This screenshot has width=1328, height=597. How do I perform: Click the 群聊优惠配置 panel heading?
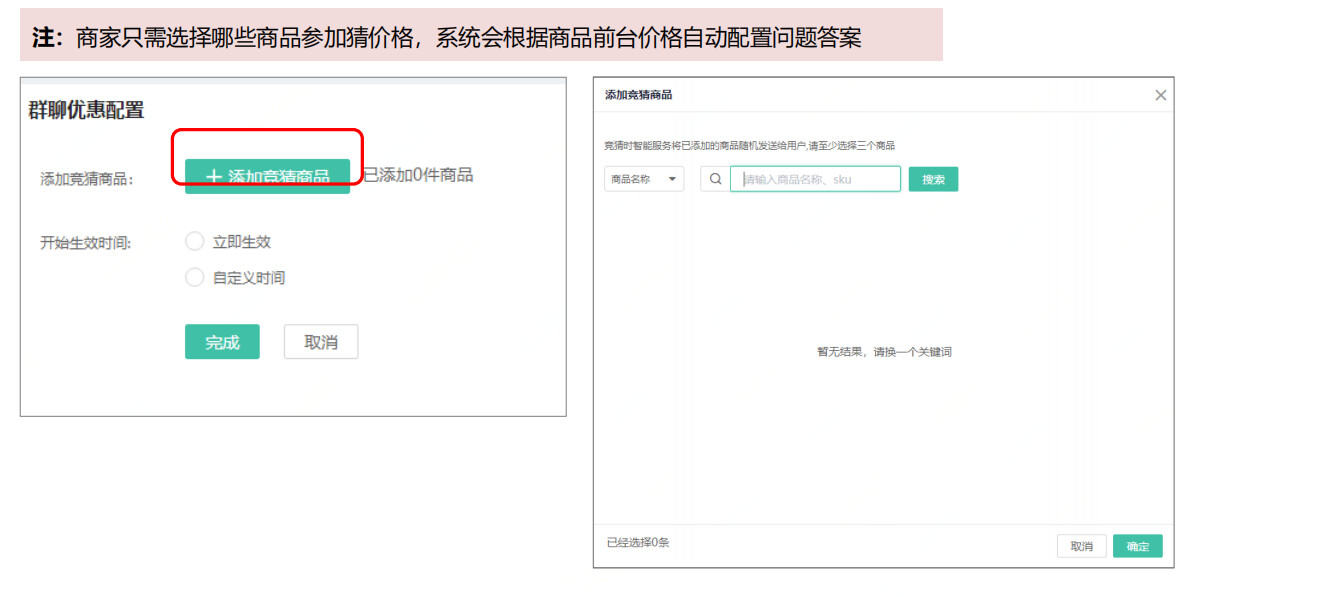pos(86,110)
